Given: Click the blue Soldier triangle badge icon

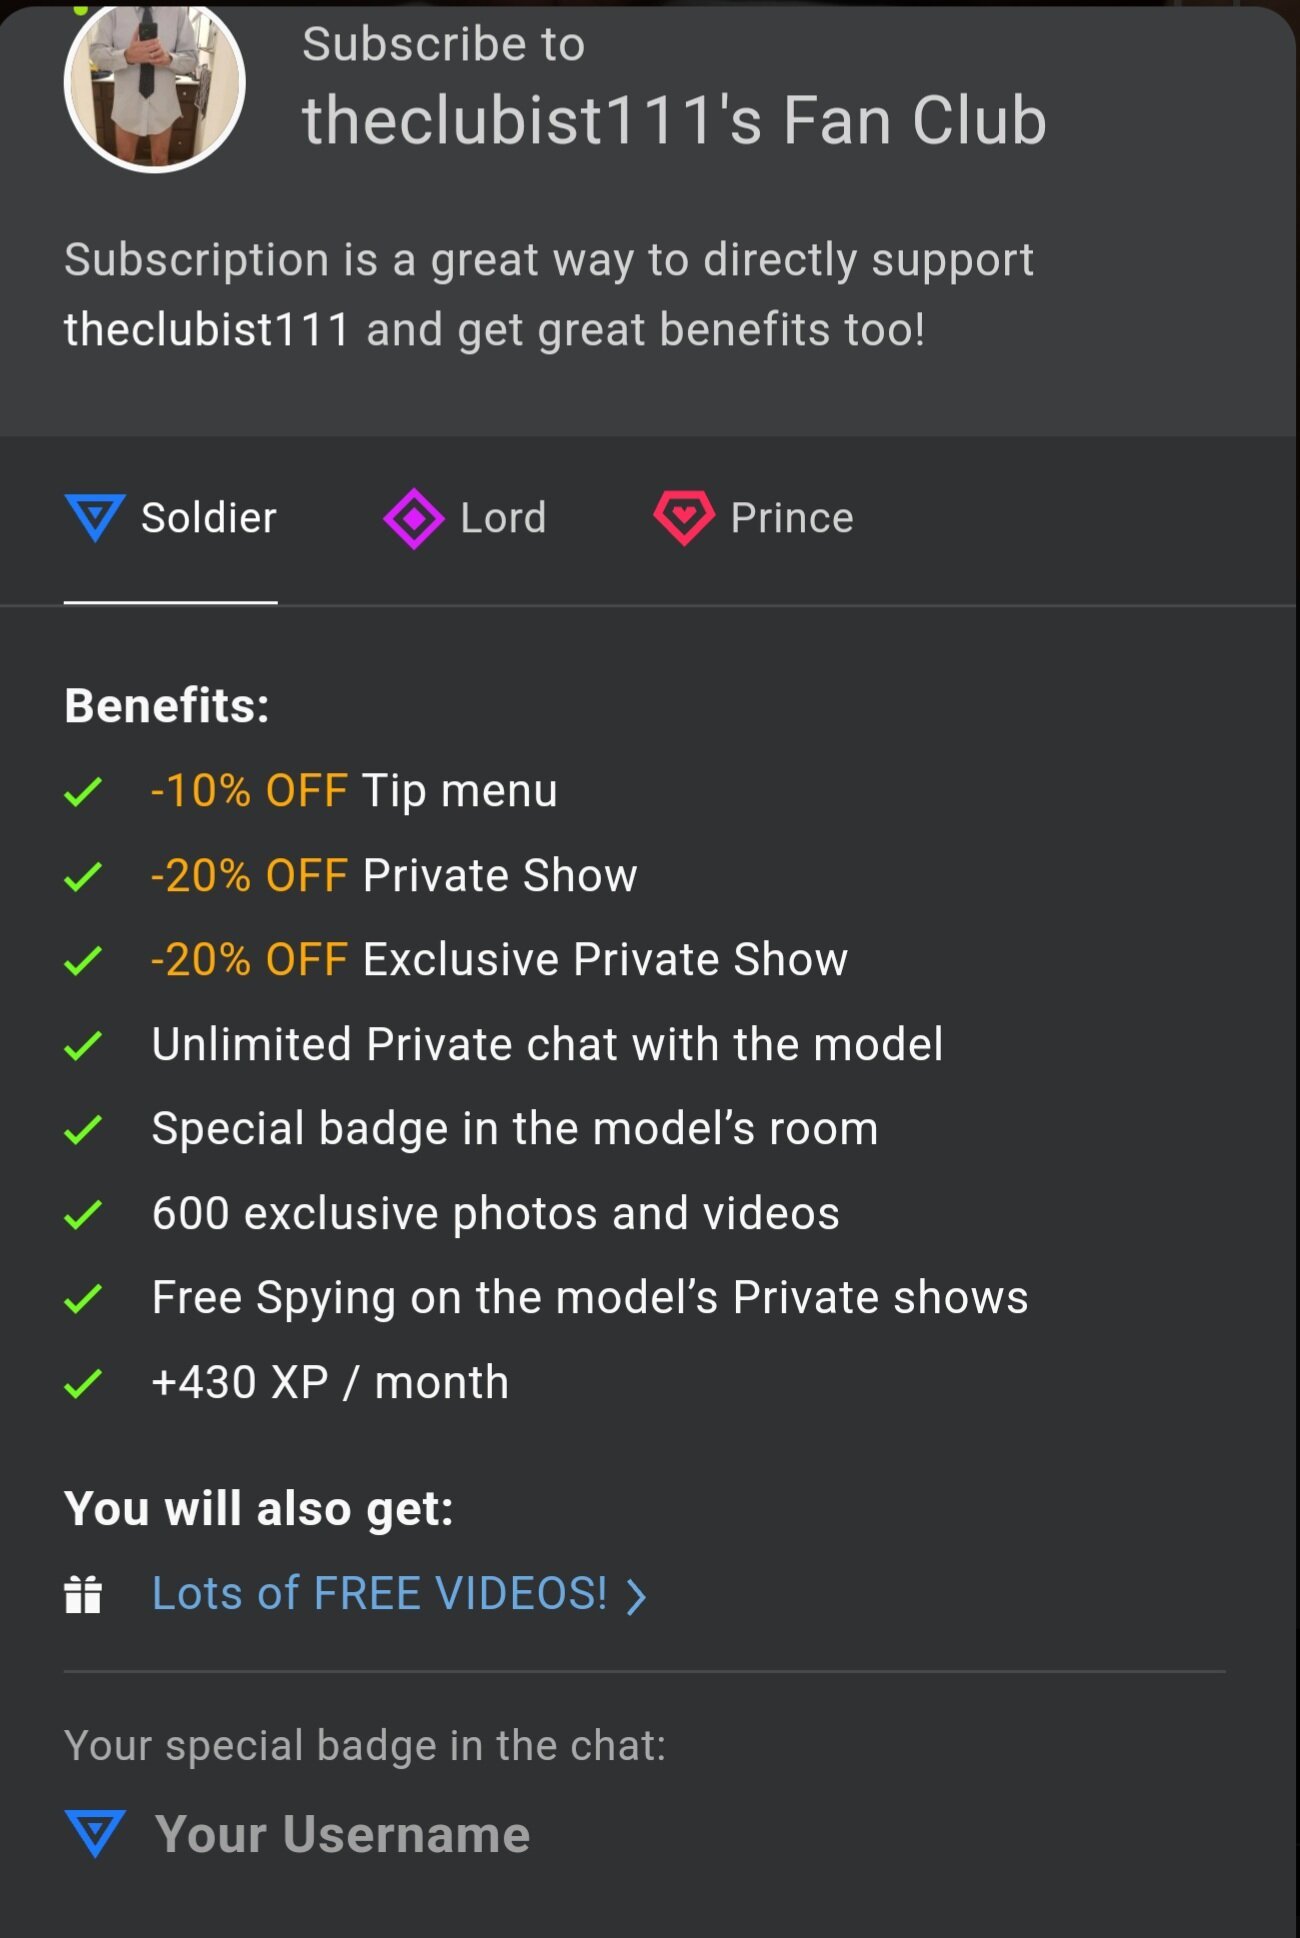Looking at the screenshot, I should (x=94, y=517).
